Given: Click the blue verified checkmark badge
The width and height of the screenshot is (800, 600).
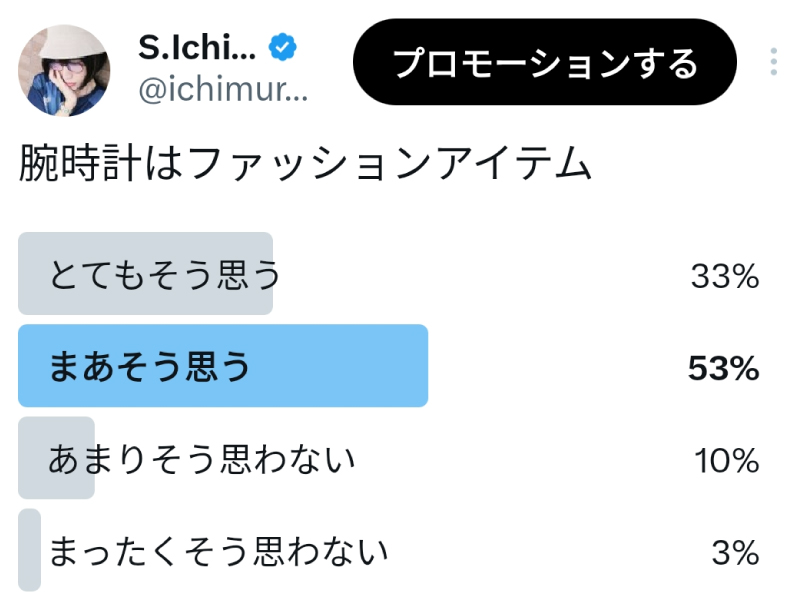Looking at the screenshot, I should (x=283, y=46).
